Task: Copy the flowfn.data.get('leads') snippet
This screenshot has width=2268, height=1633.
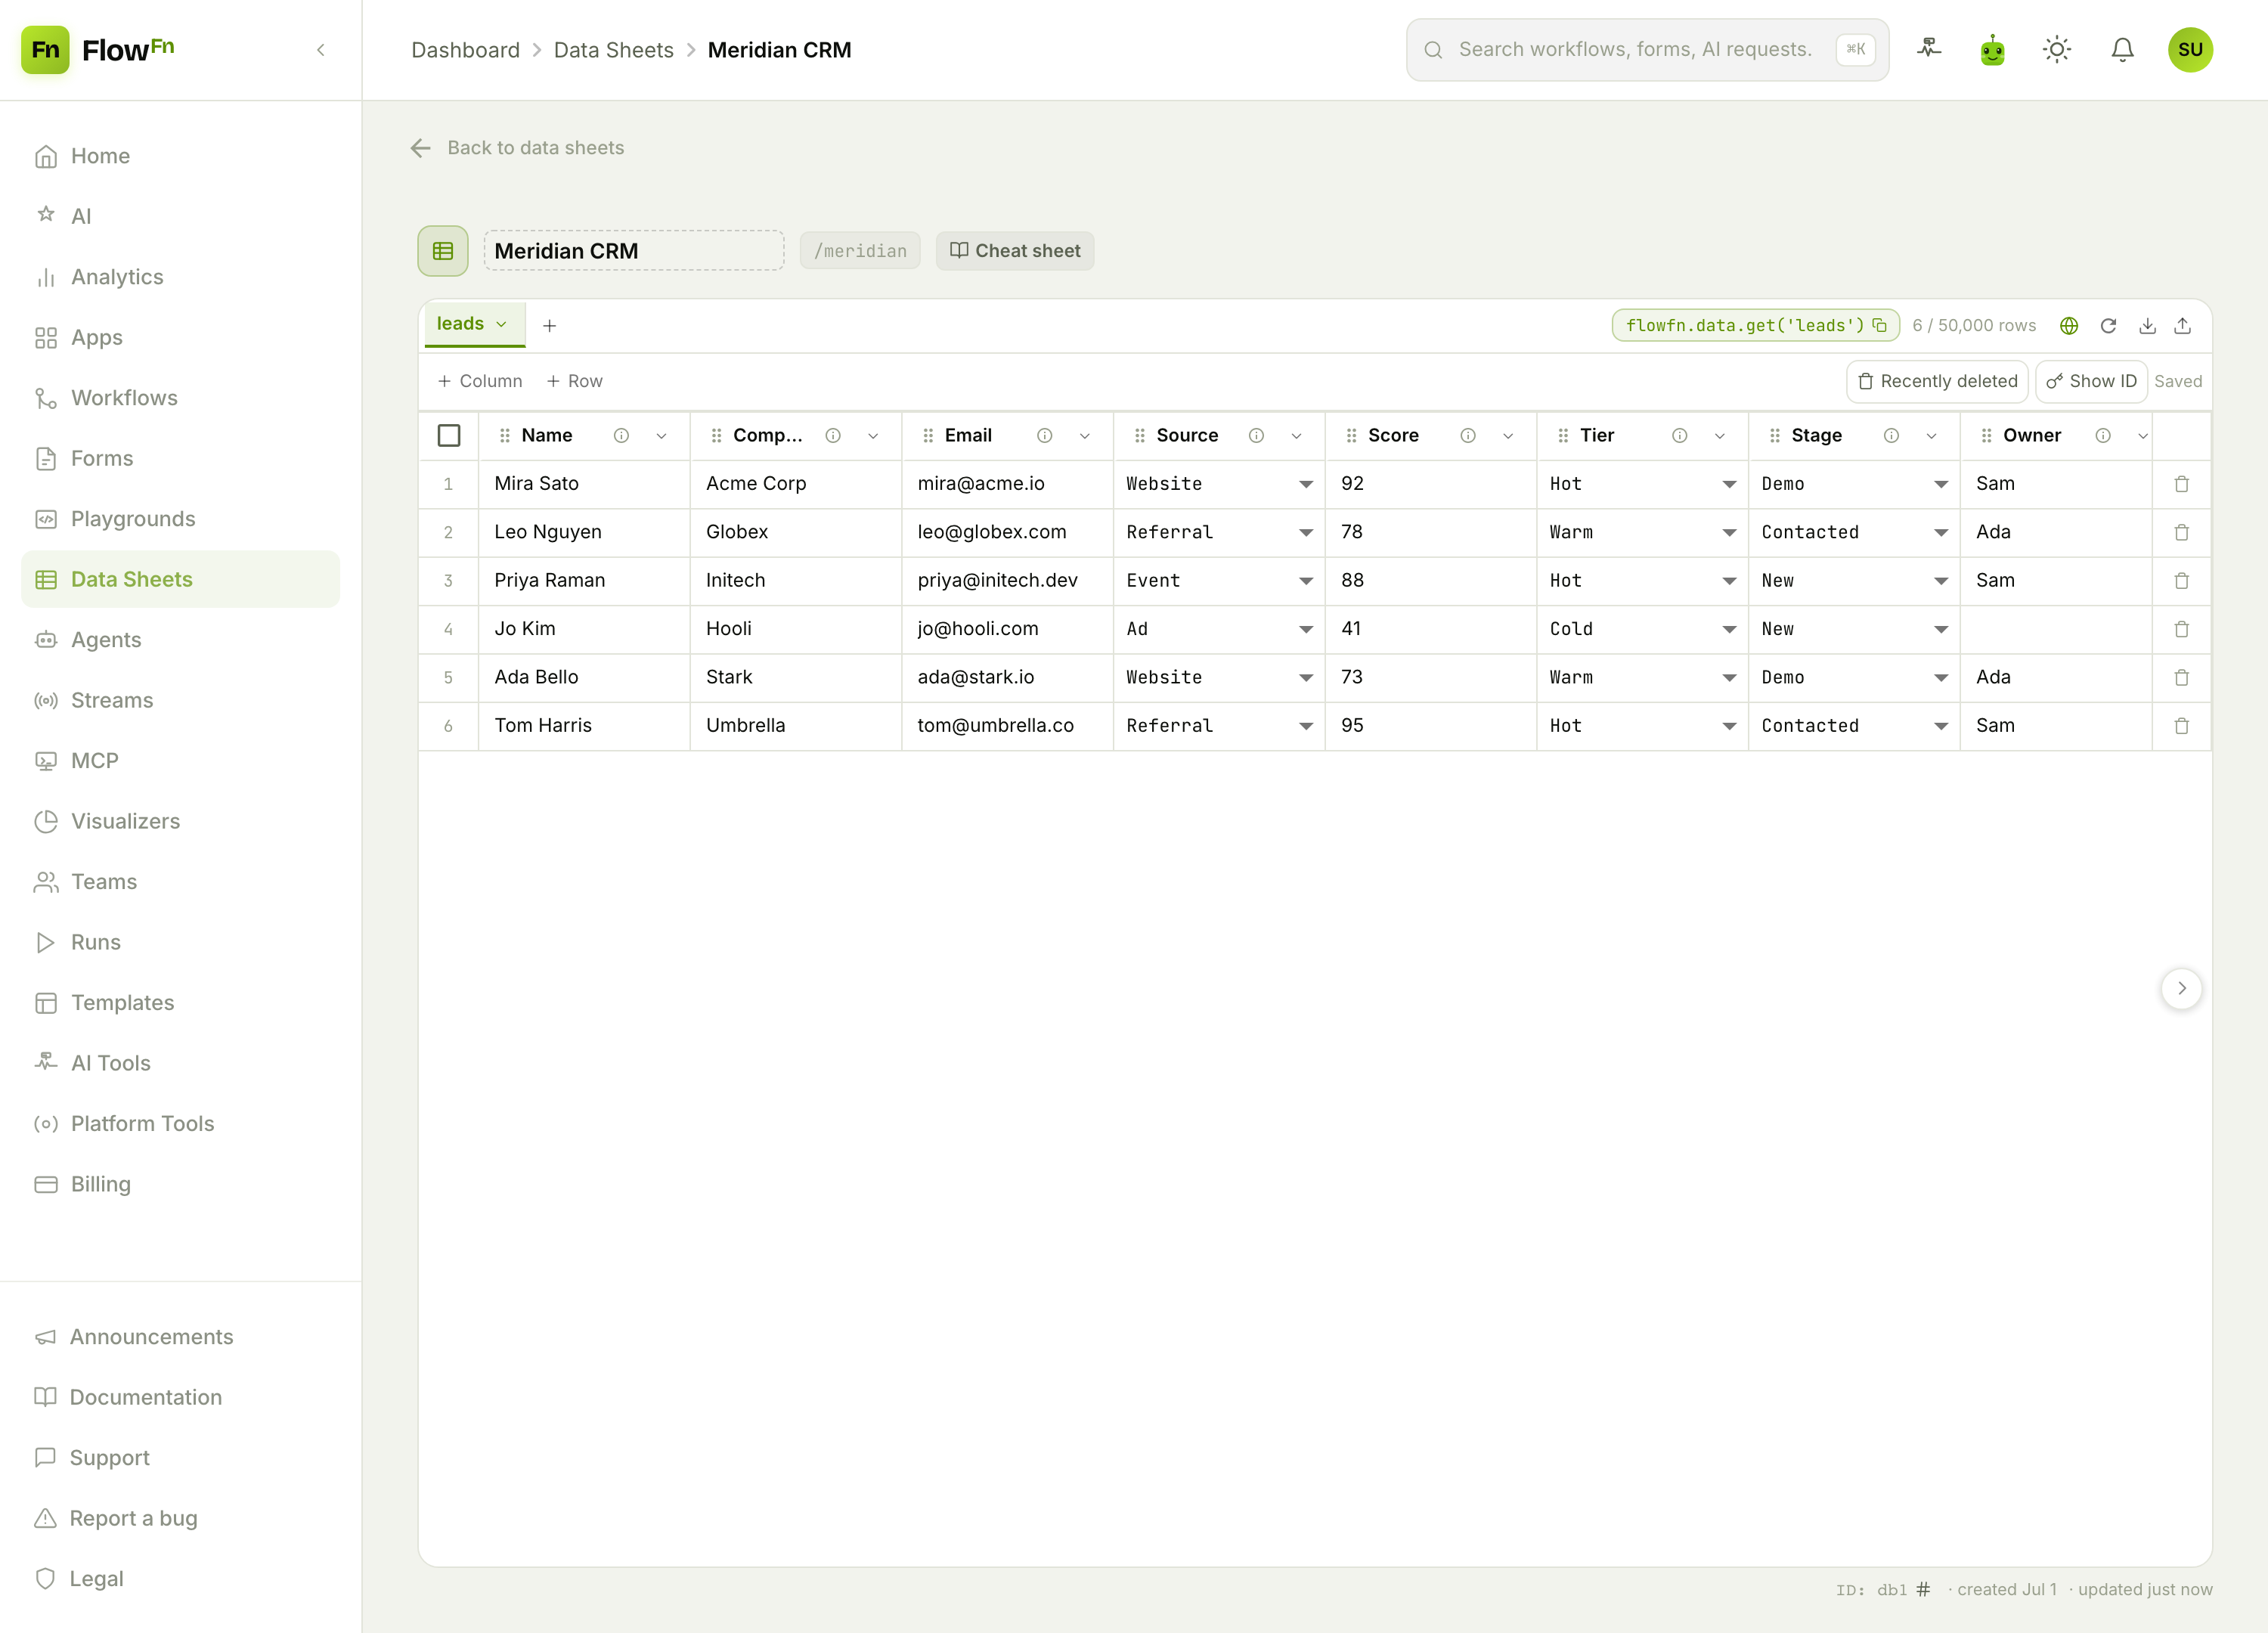Action: [x=1879, y=325]
